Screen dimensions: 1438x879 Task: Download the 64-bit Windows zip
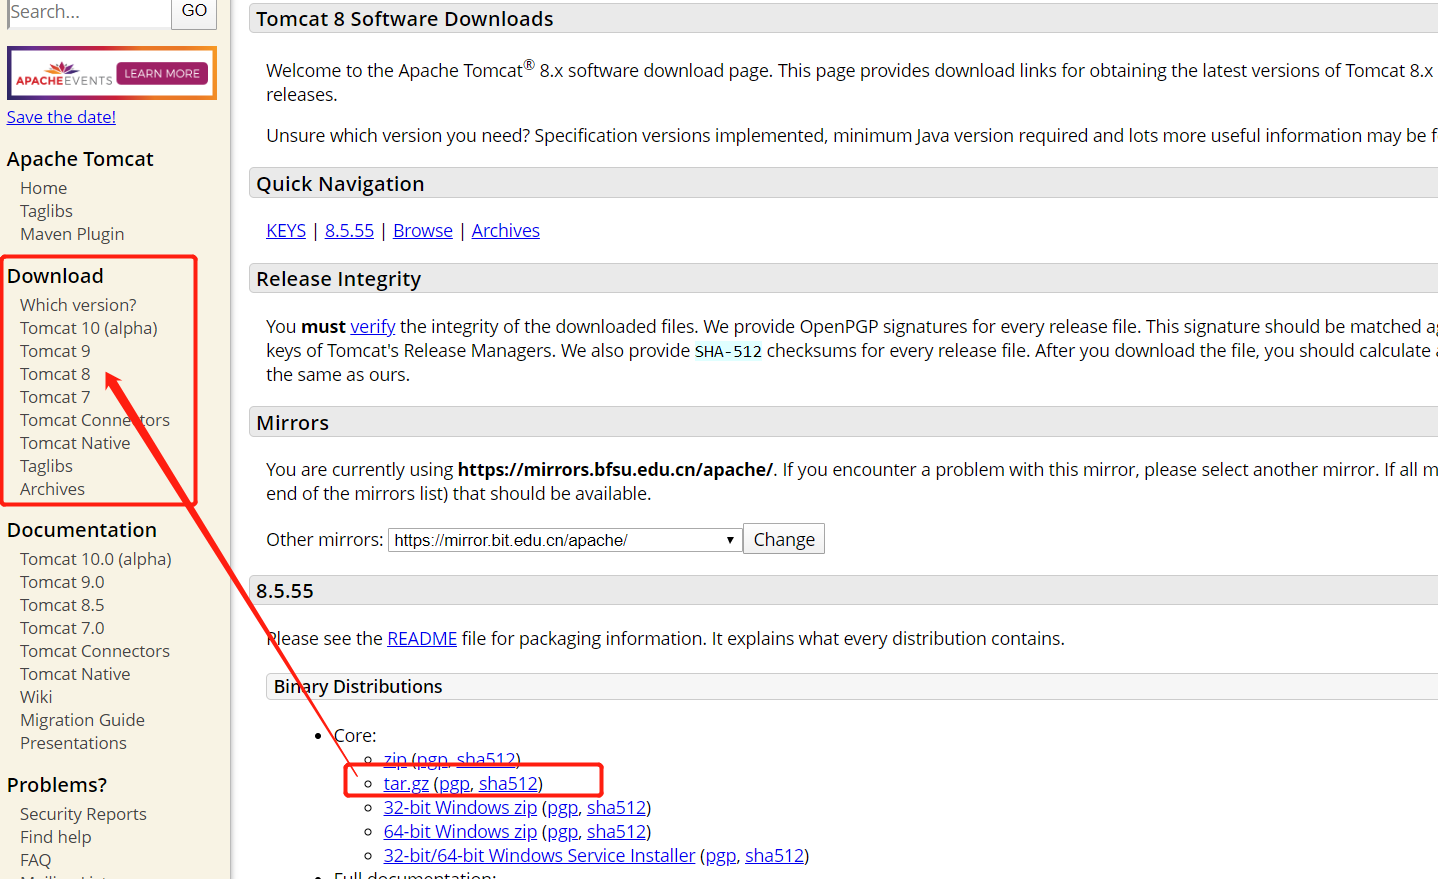coord(460,832)
